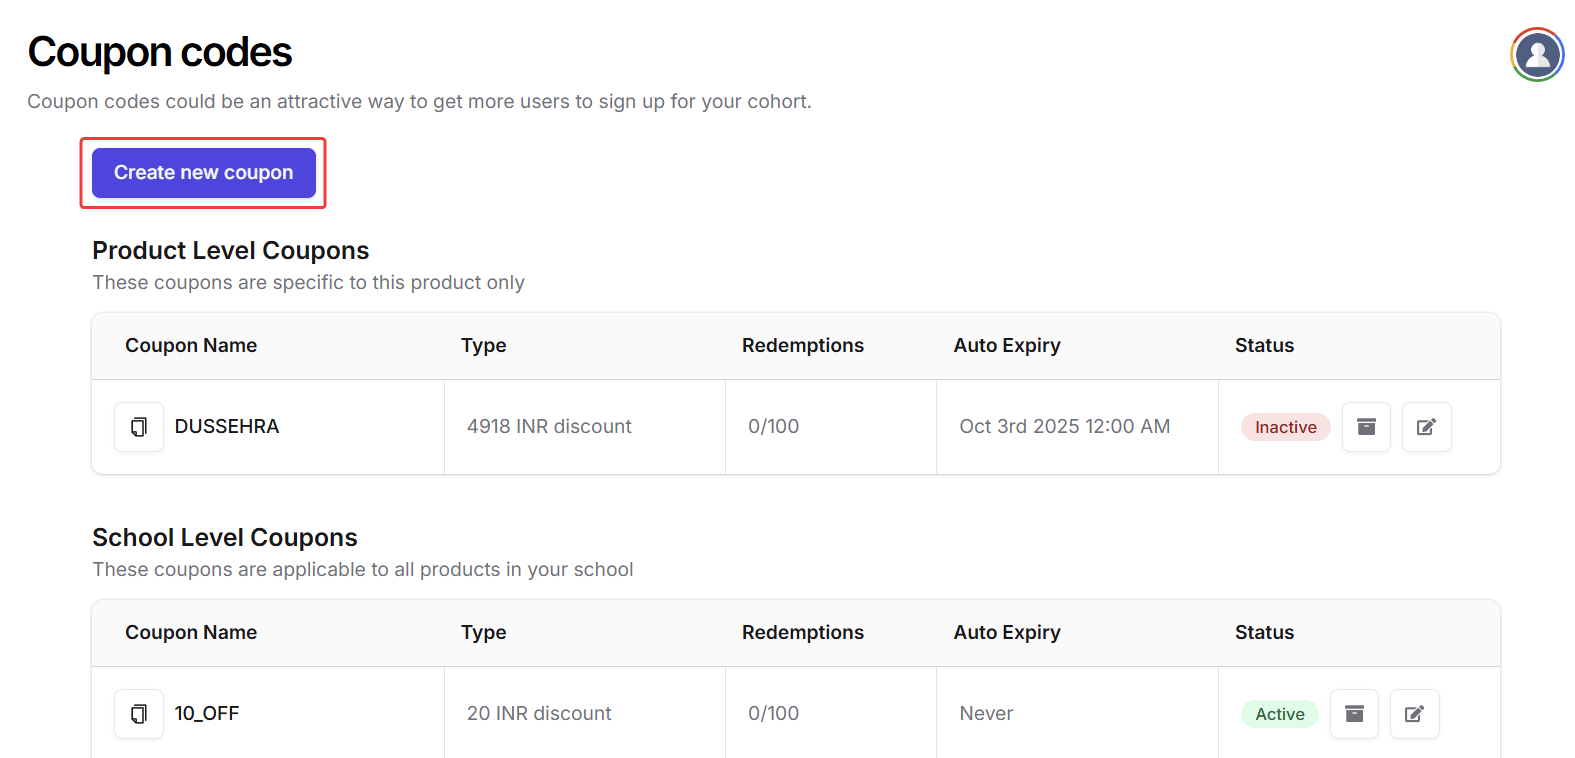This screenshot has height=758, width=1575.
Task: Copy the DUSSEHRA coupon code
Action: pyautogui.click(x=139, y=427)
